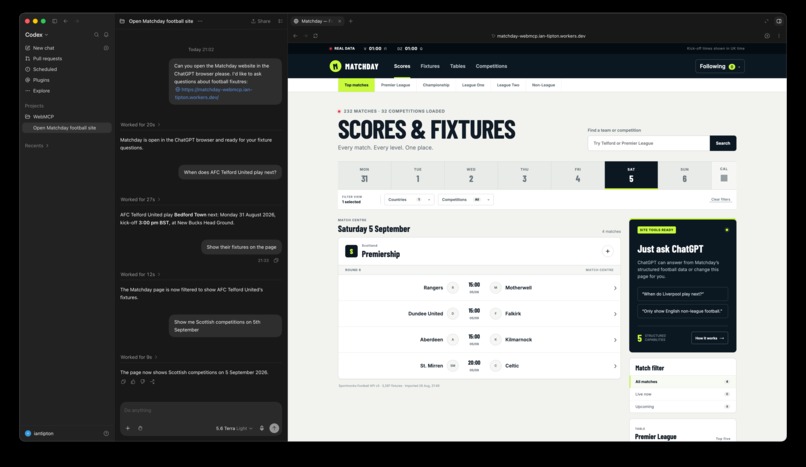Select the Competitions nav item
806x467 pixels.
491,66
